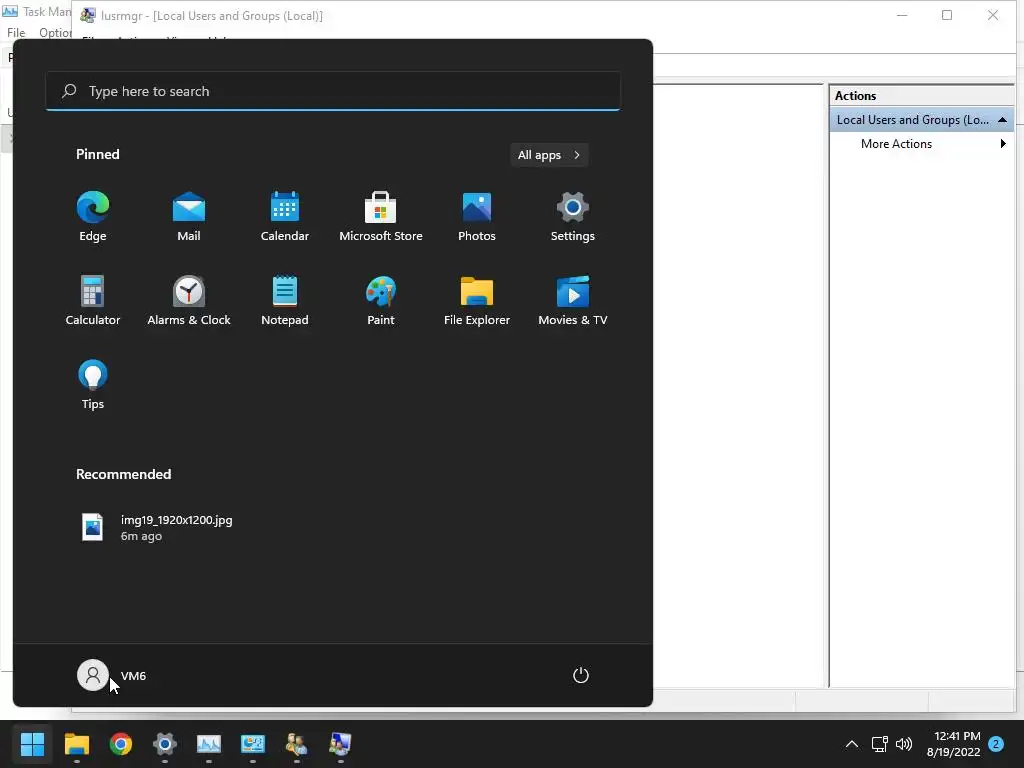Click the Start menu search field
Image resolution: width=1024 pixels, height=768 pixels.
click(333, 91)
